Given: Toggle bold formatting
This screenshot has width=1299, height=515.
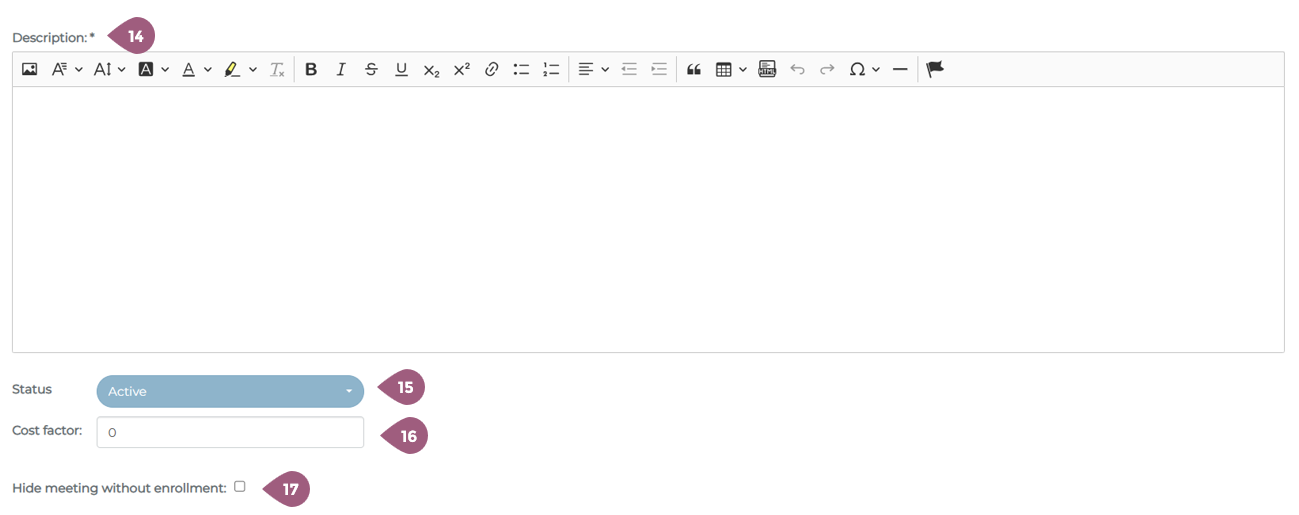Looking at the screenshot, I should coord(311,69).
